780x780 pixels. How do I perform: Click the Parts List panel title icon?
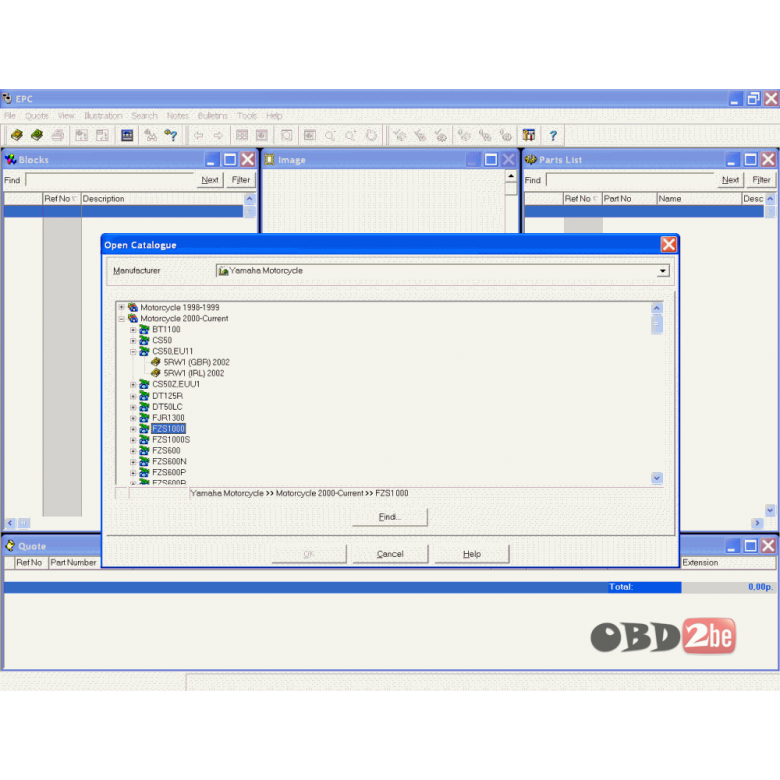coord(531,160)
